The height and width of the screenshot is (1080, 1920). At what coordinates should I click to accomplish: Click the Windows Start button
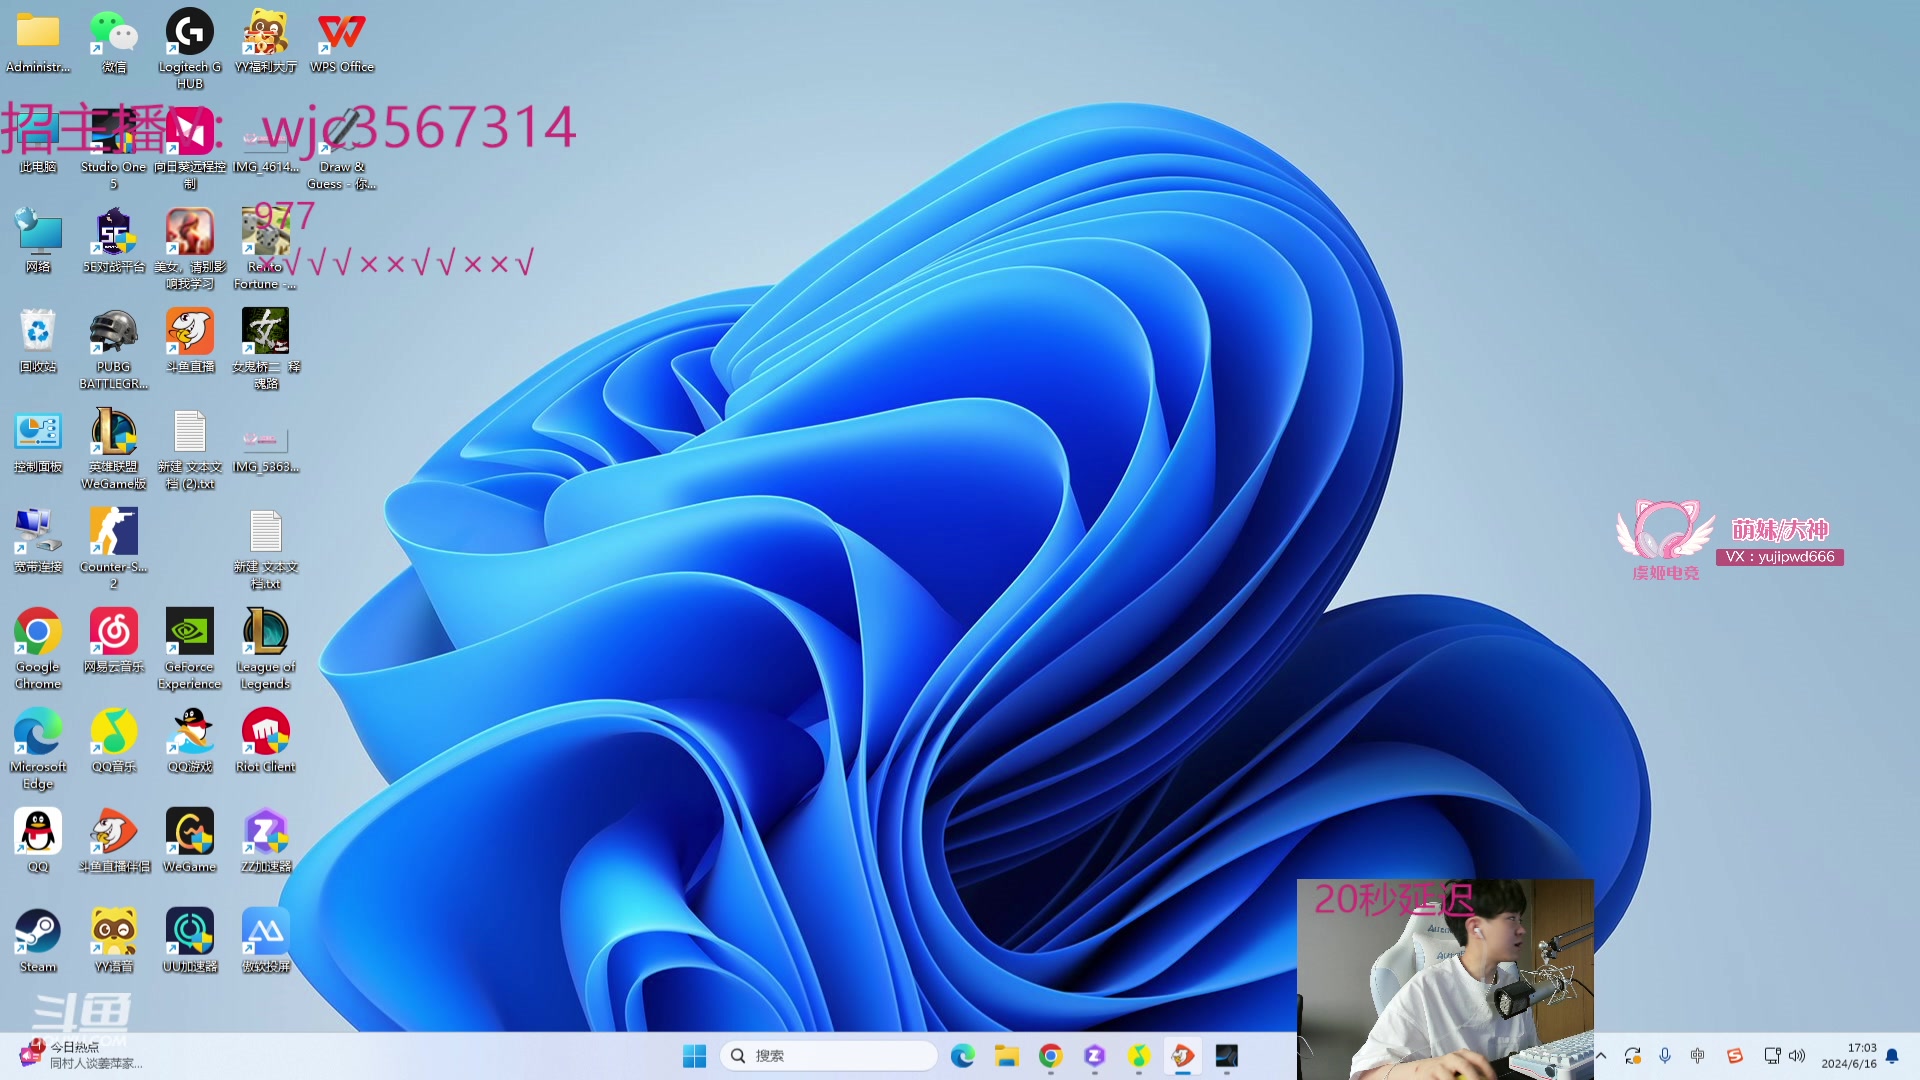(694, 1056)
